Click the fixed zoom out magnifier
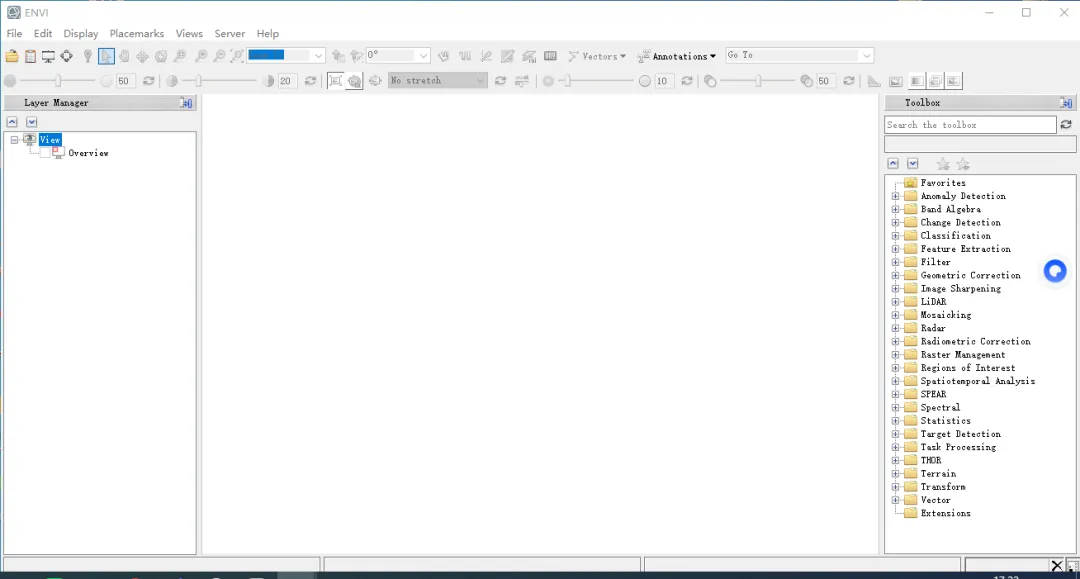The width and height of the screenshot is (1080, 579). pos(219,56)
